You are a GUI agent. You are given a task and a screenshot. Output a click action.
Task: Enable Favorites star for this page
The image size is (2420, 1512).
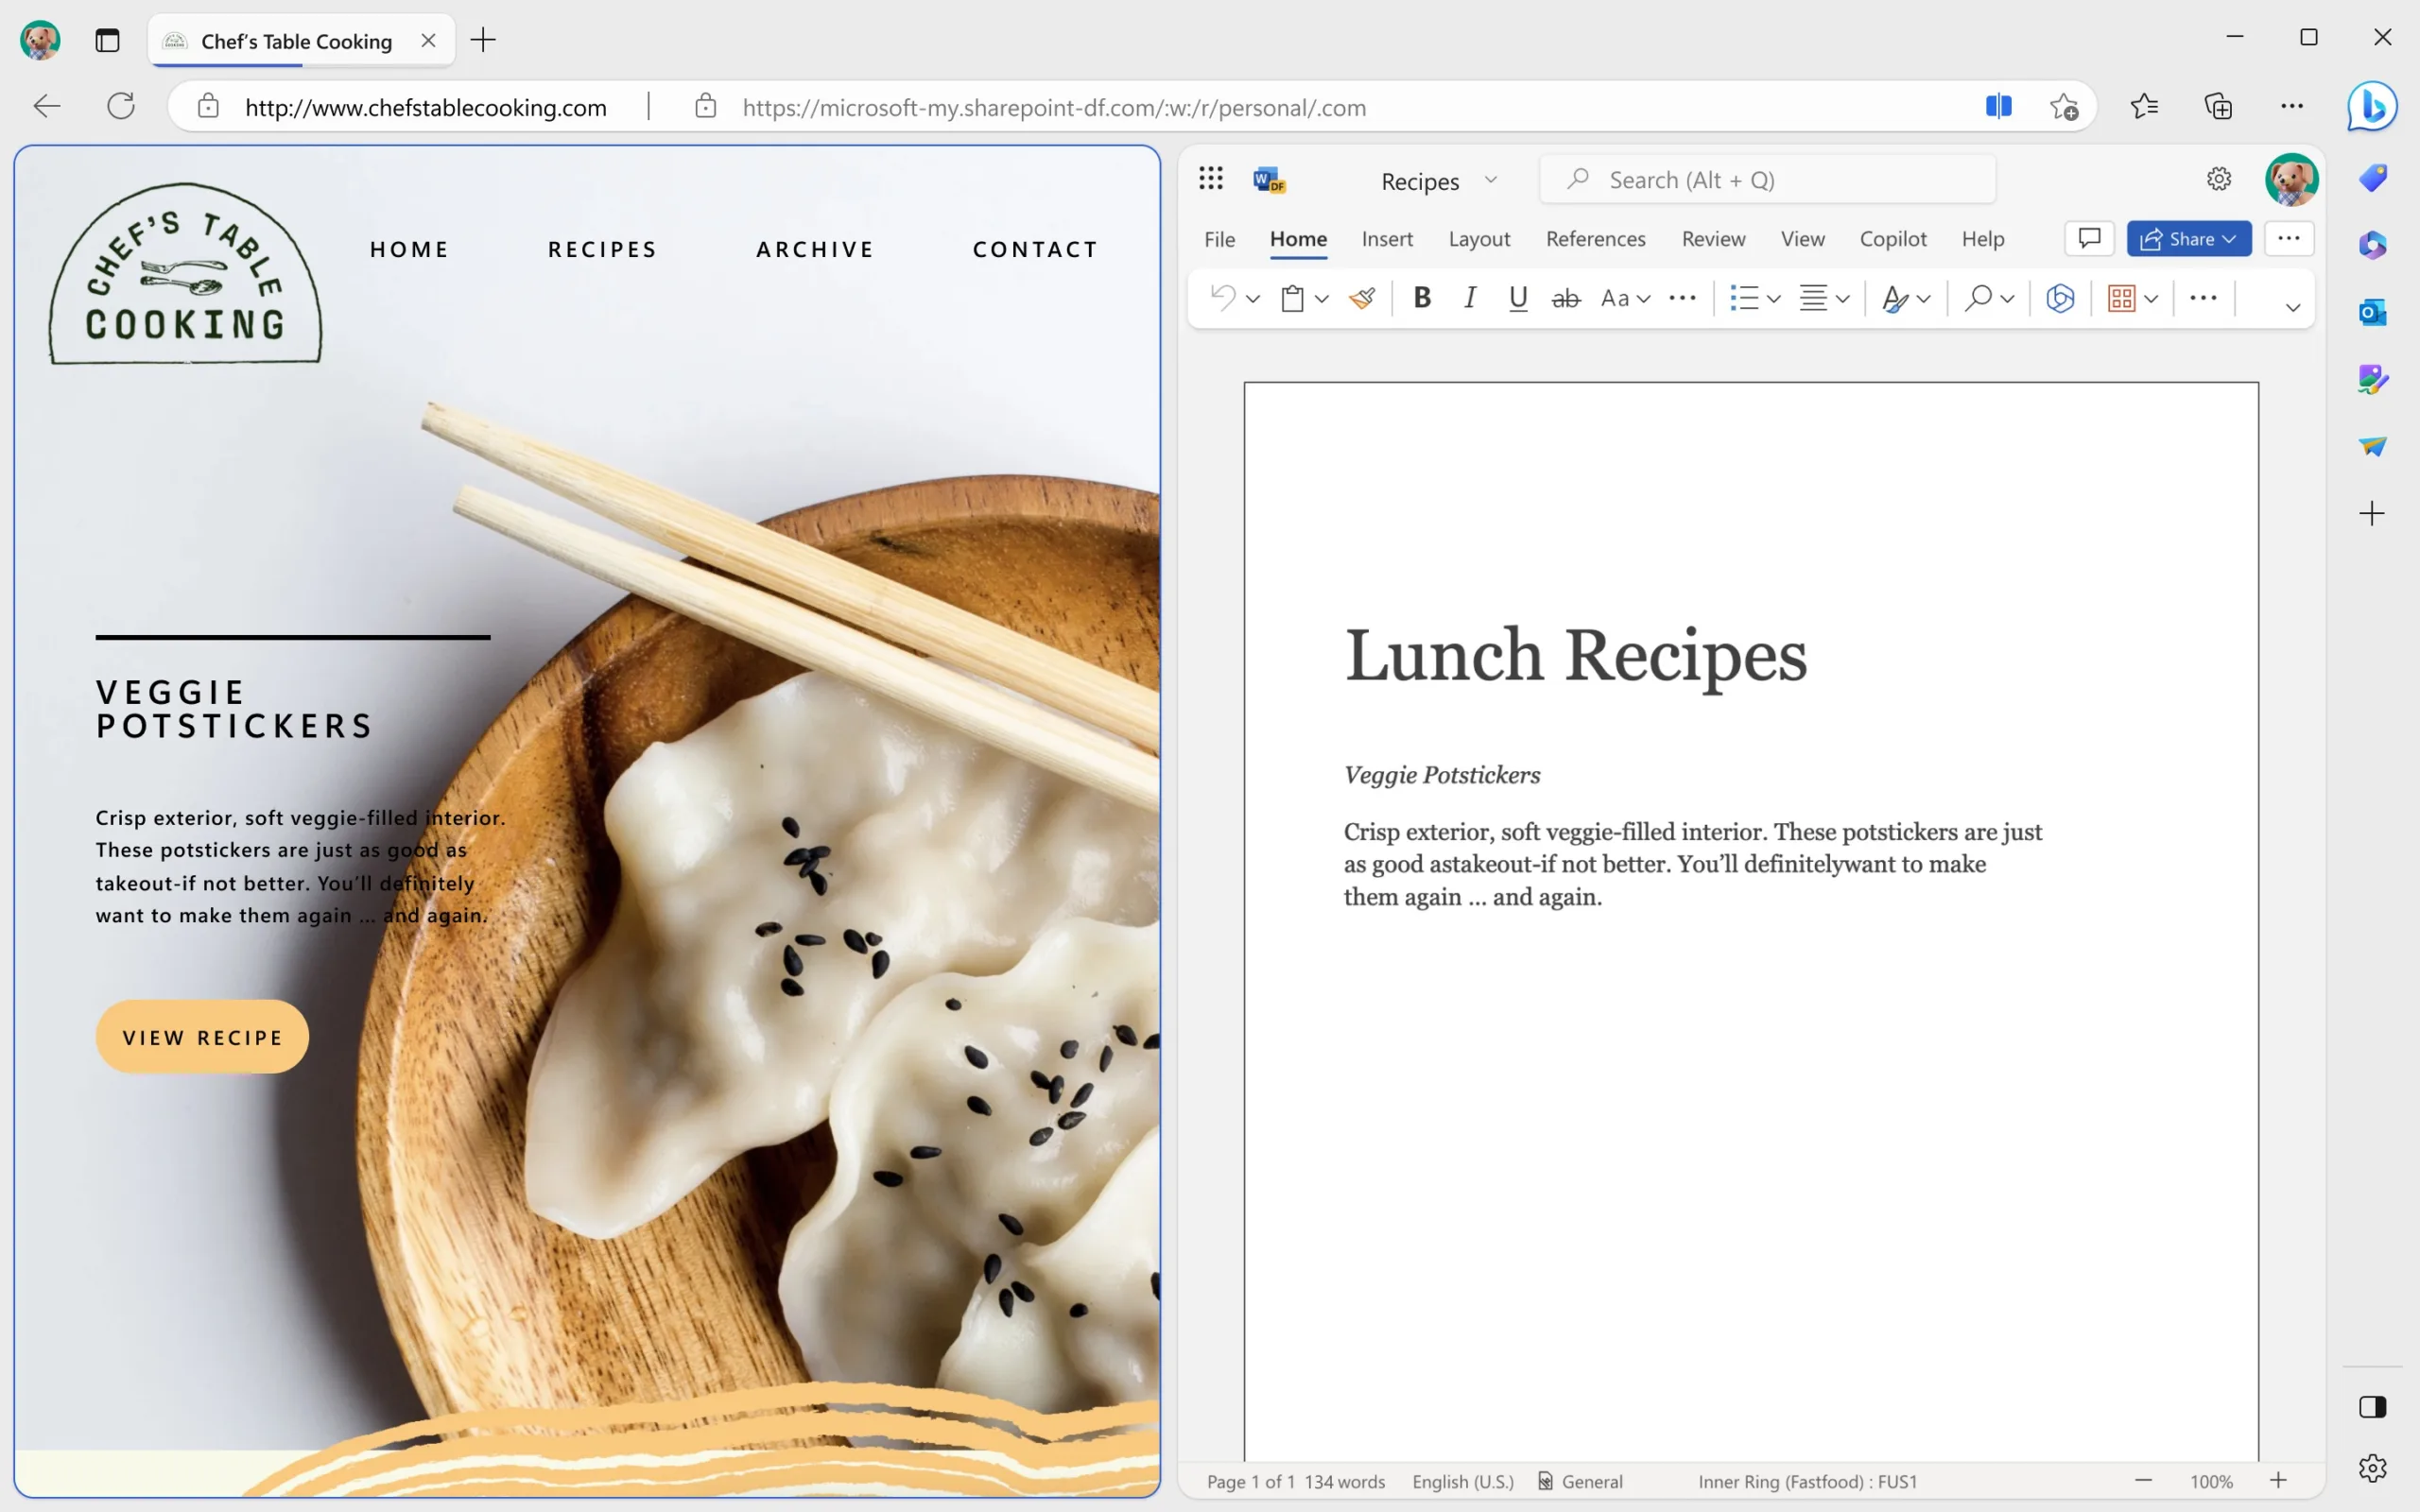pyautogui.click(x=2063, y=108)
